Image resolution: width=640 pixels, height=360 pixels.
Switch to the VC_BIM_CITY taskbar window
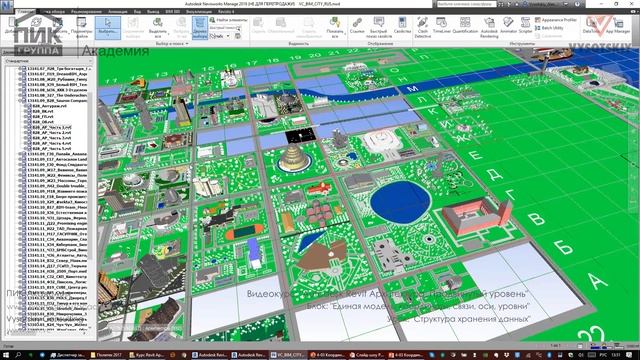[x=289, y=355]
